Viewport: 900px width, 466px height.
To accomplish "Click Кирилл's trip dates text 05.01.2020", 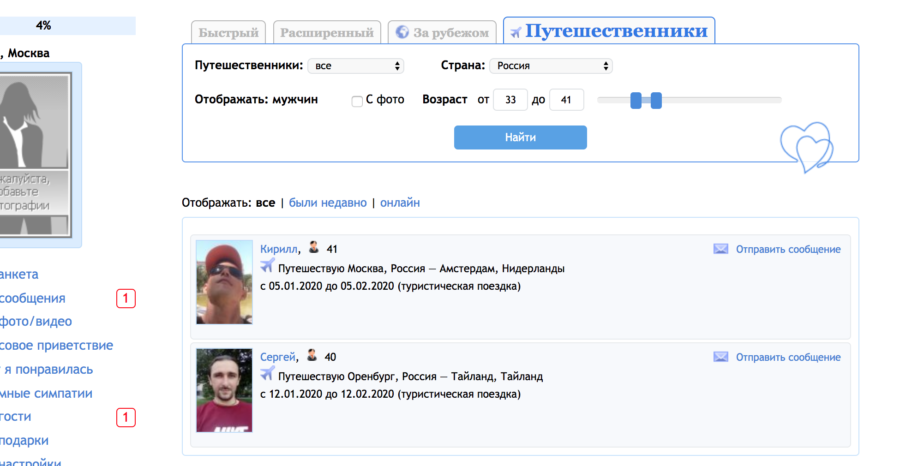I will pyautogui.click(x=390, y=286).
